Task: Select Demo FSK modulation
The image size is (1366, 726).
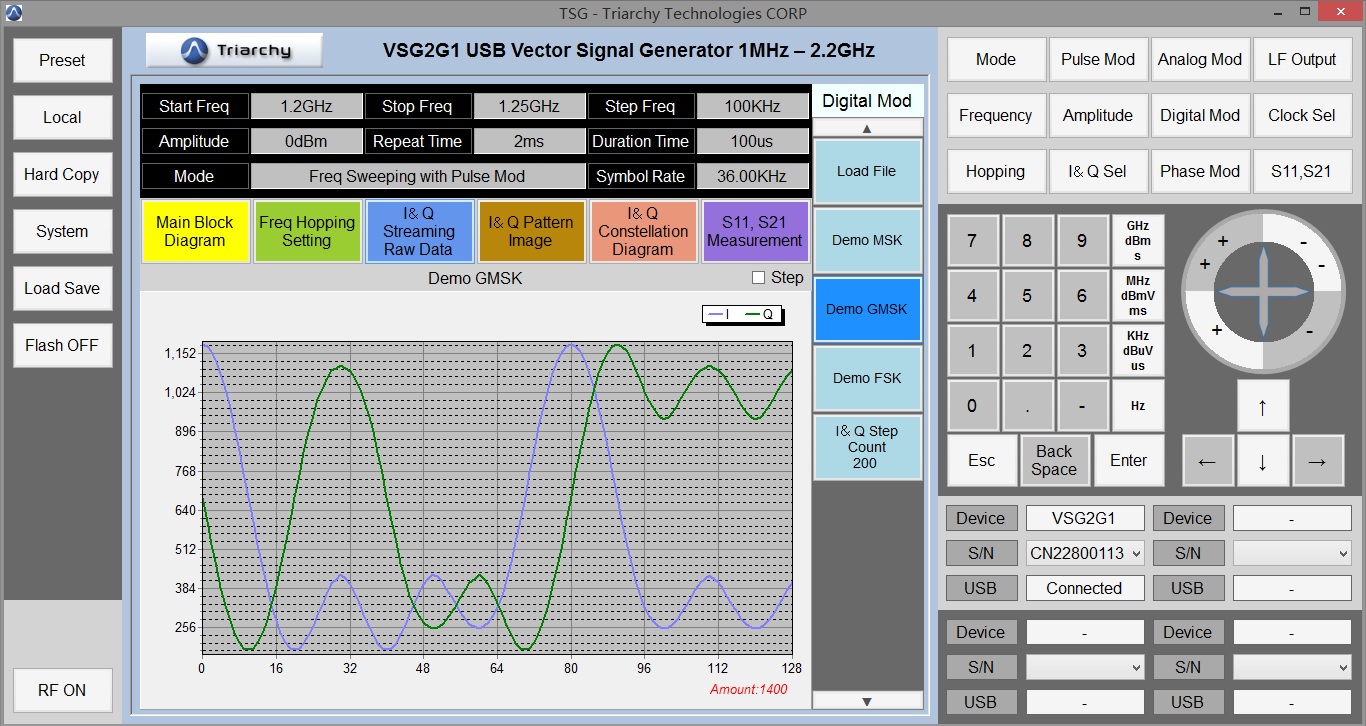Action: click(x=867, y=378)
